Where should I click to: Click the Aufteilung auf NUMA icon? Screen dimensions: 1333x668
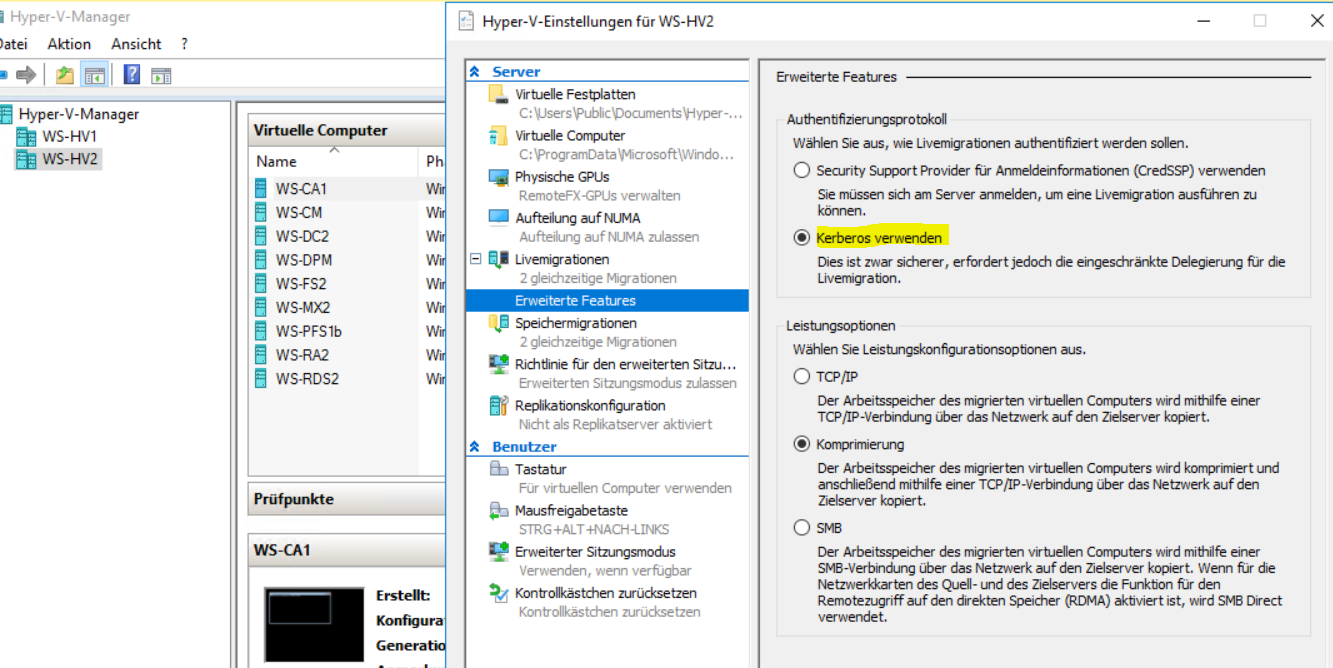coord(499,218)
